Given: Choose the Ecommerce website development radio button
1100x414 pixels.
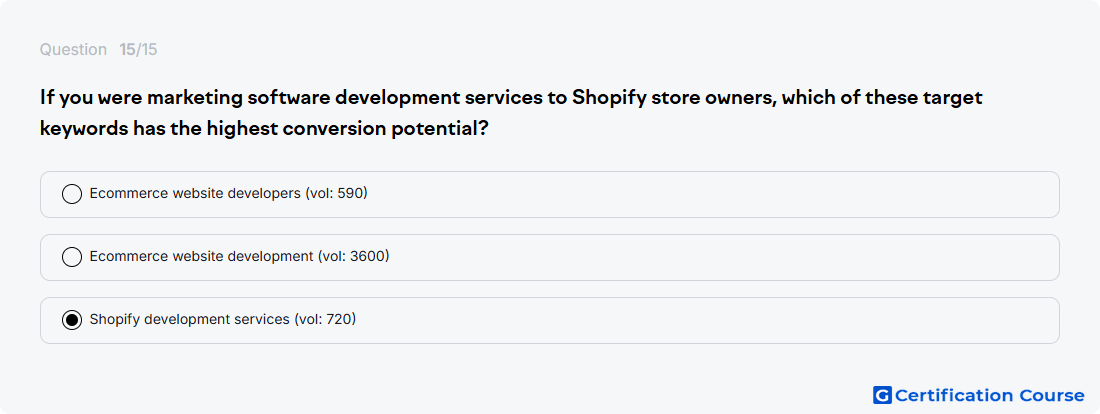Looking at the screenshot, I should (72, 258).
